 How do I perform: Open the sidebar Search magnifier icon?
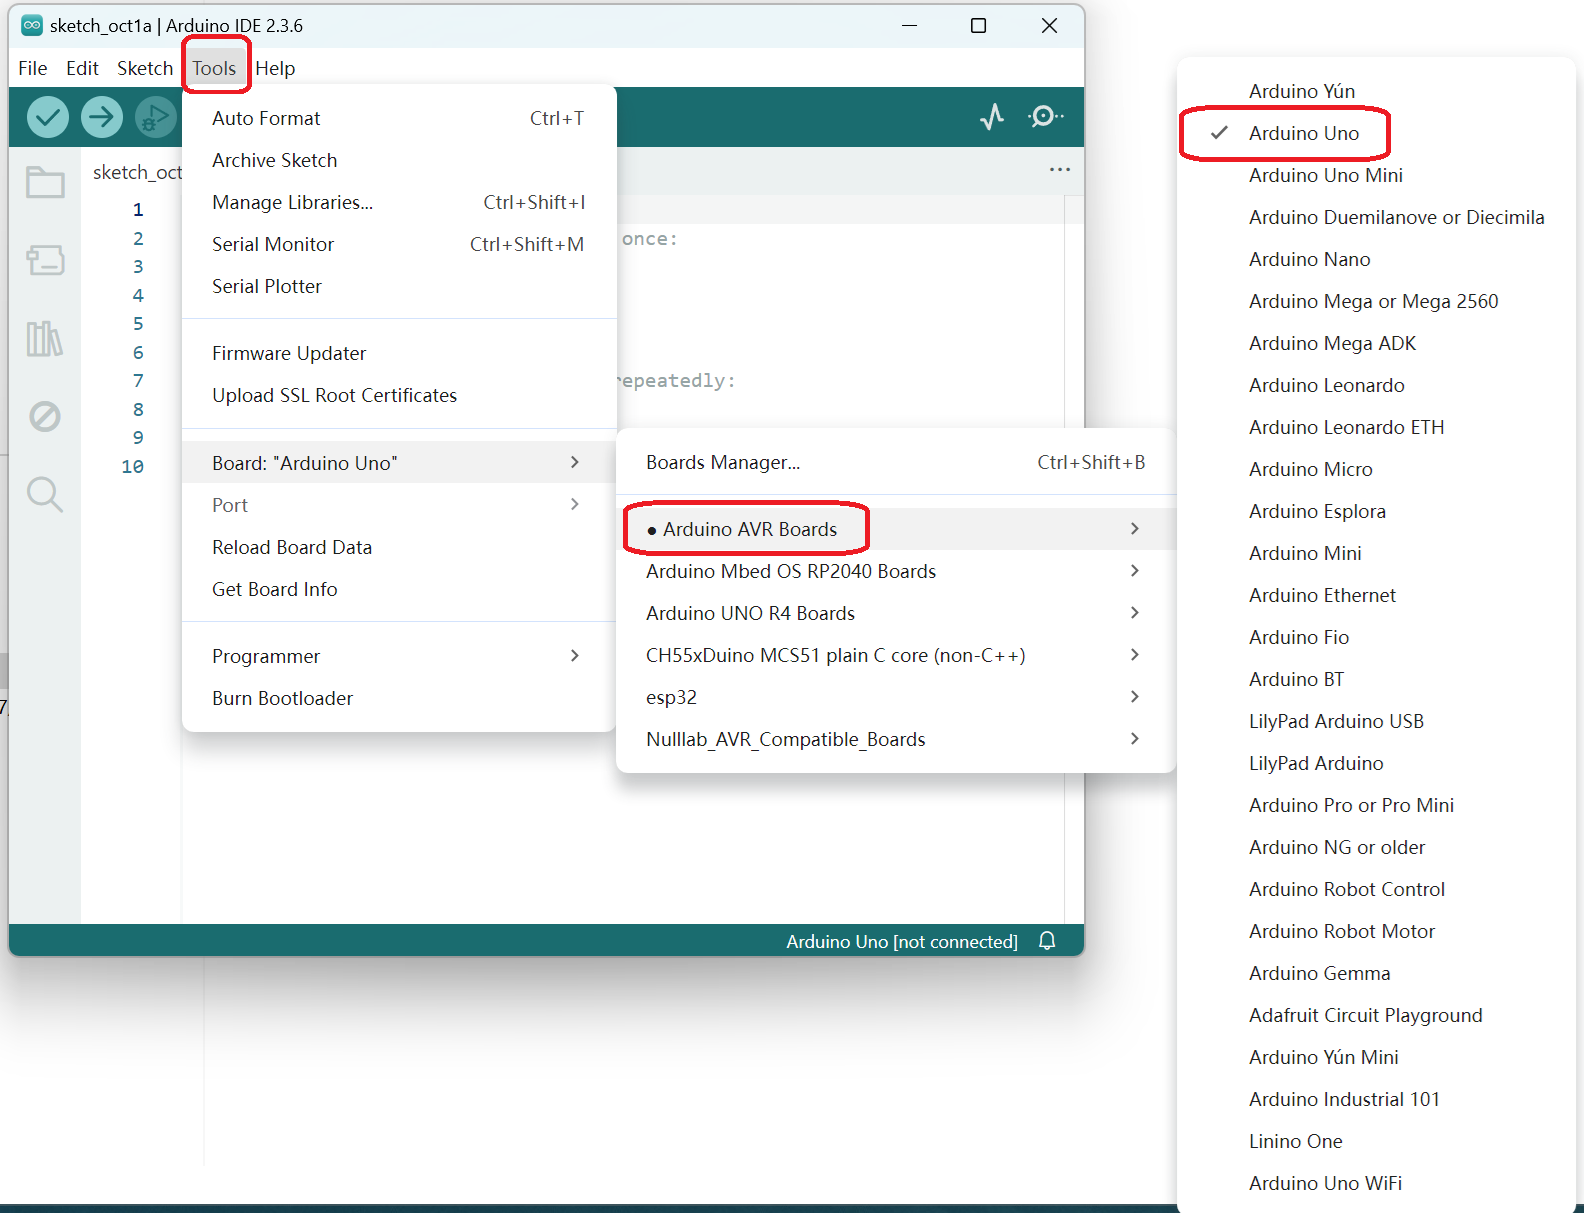click(45, 494)
